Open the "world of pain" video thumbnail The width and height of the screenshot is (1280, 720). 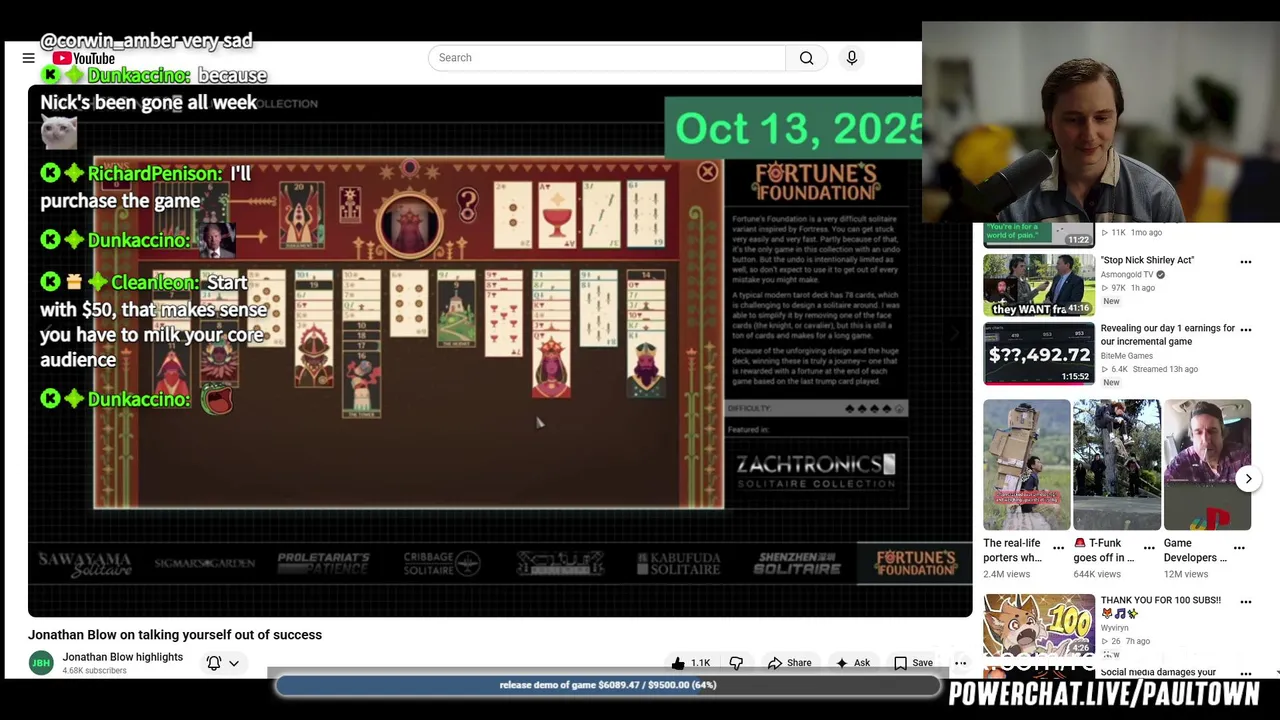1038,236
